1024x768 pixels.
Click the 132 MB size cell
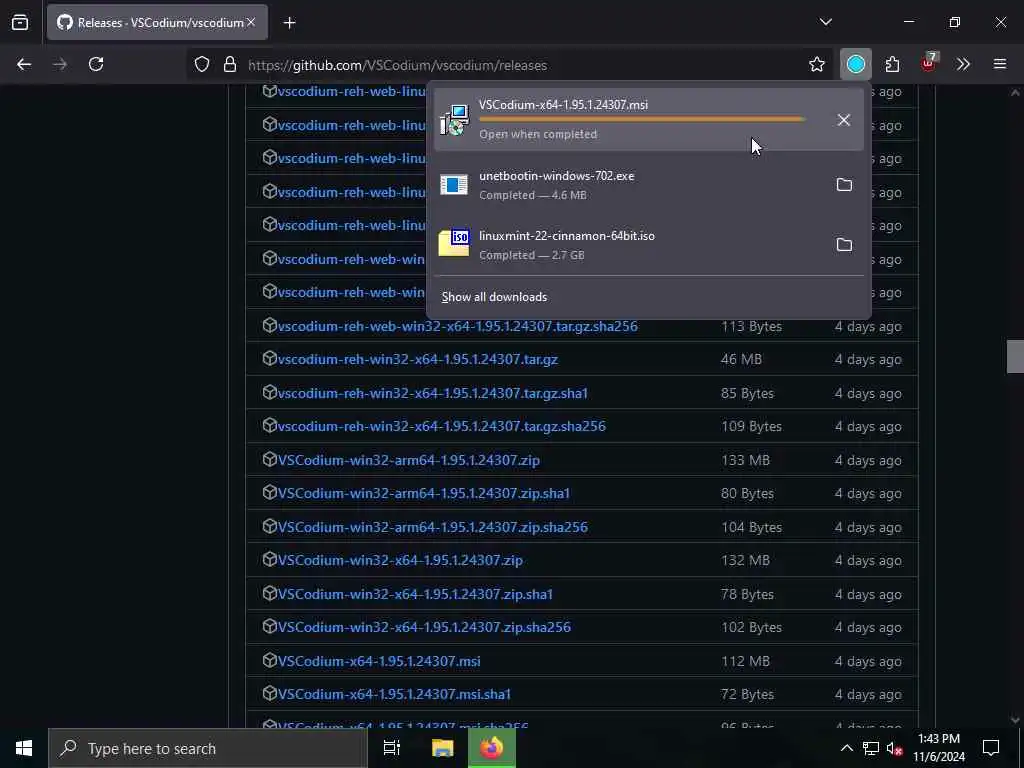coord(745,560)
